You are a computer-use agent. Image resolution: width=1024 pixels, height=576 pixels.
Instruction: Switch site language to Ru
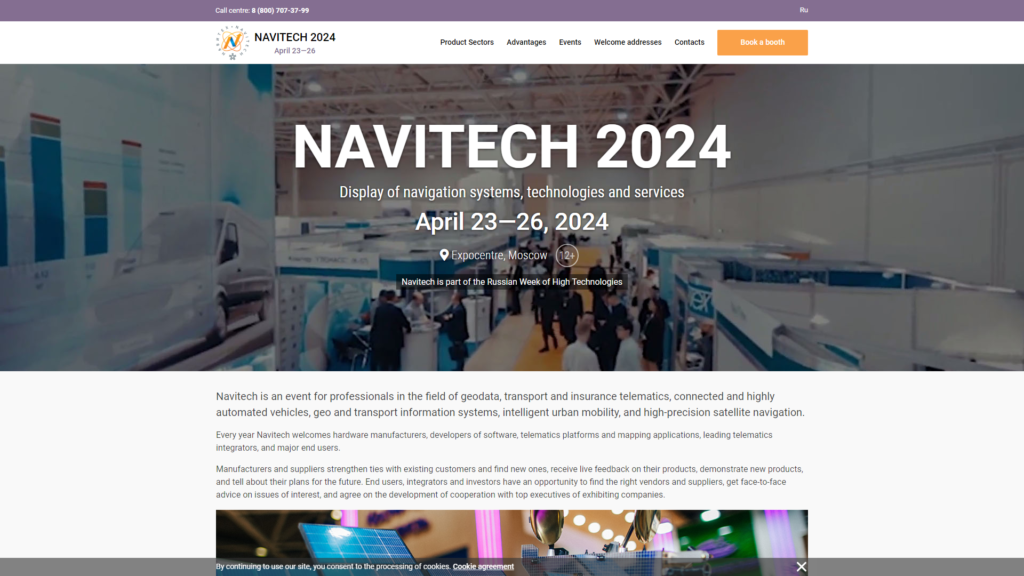(x=804, y=10)
